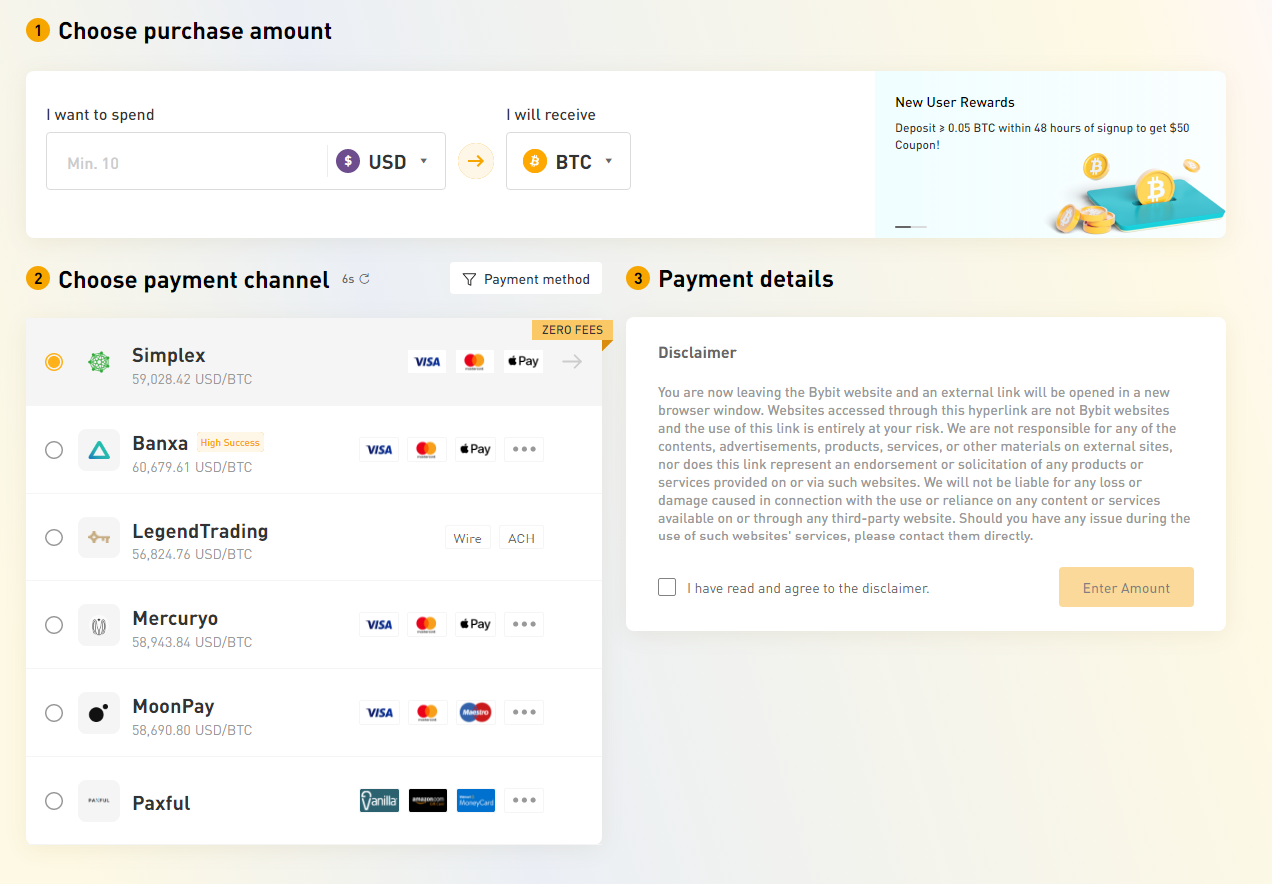Click the ZERO FEES badge on Simplex

point(571,330)
